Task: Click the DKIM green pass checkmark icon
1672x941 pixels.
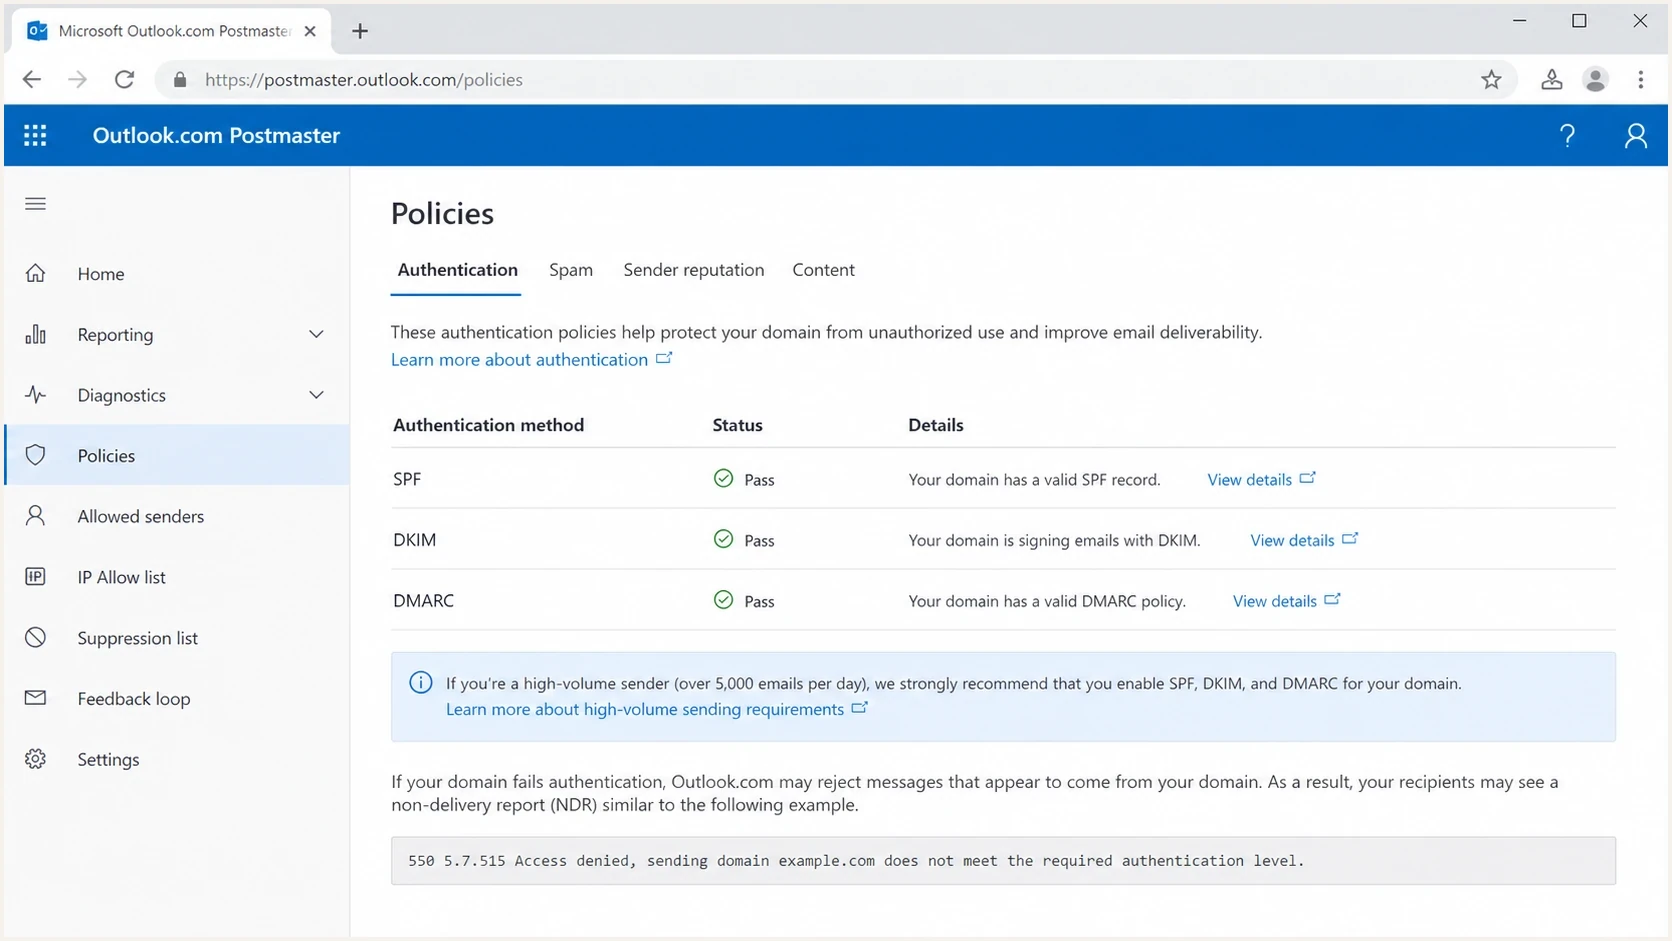Action: click(x=724, y=540)
